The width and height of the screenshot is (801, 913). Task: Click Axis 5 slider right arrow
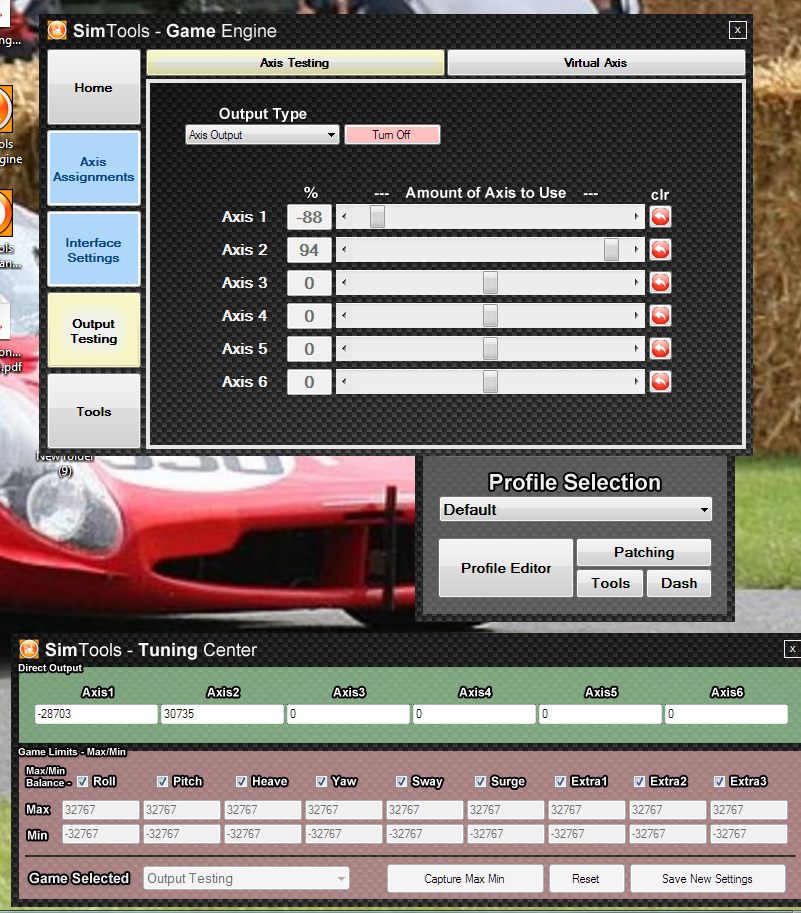(637, 349)
